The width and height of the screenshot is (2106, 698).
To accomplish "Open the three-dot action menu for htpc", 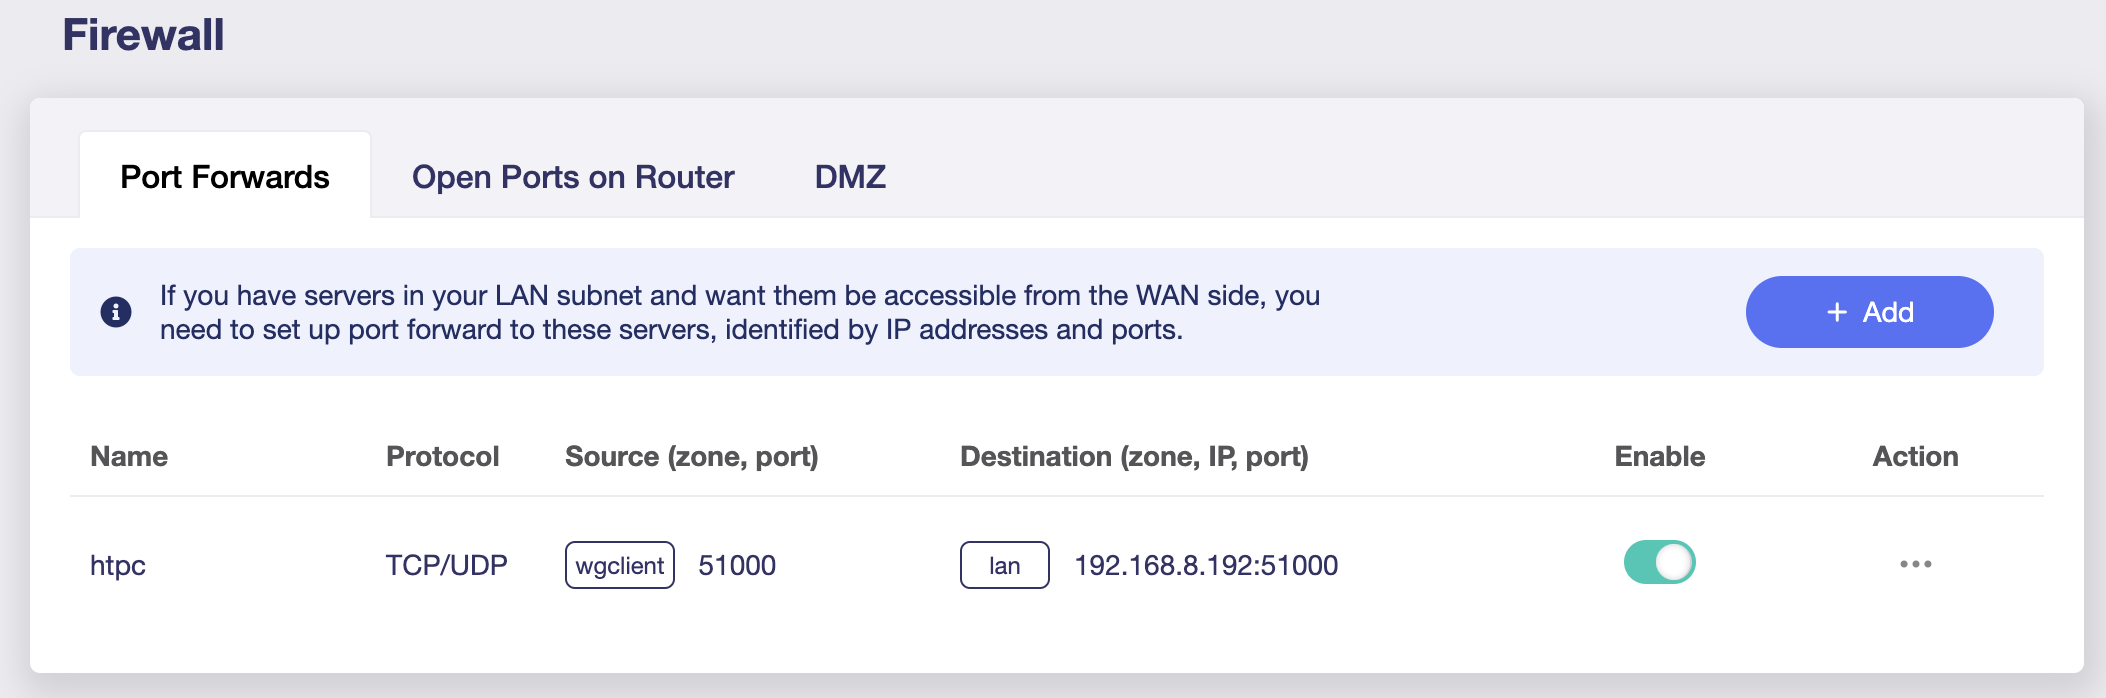I will click(1915, 564).
